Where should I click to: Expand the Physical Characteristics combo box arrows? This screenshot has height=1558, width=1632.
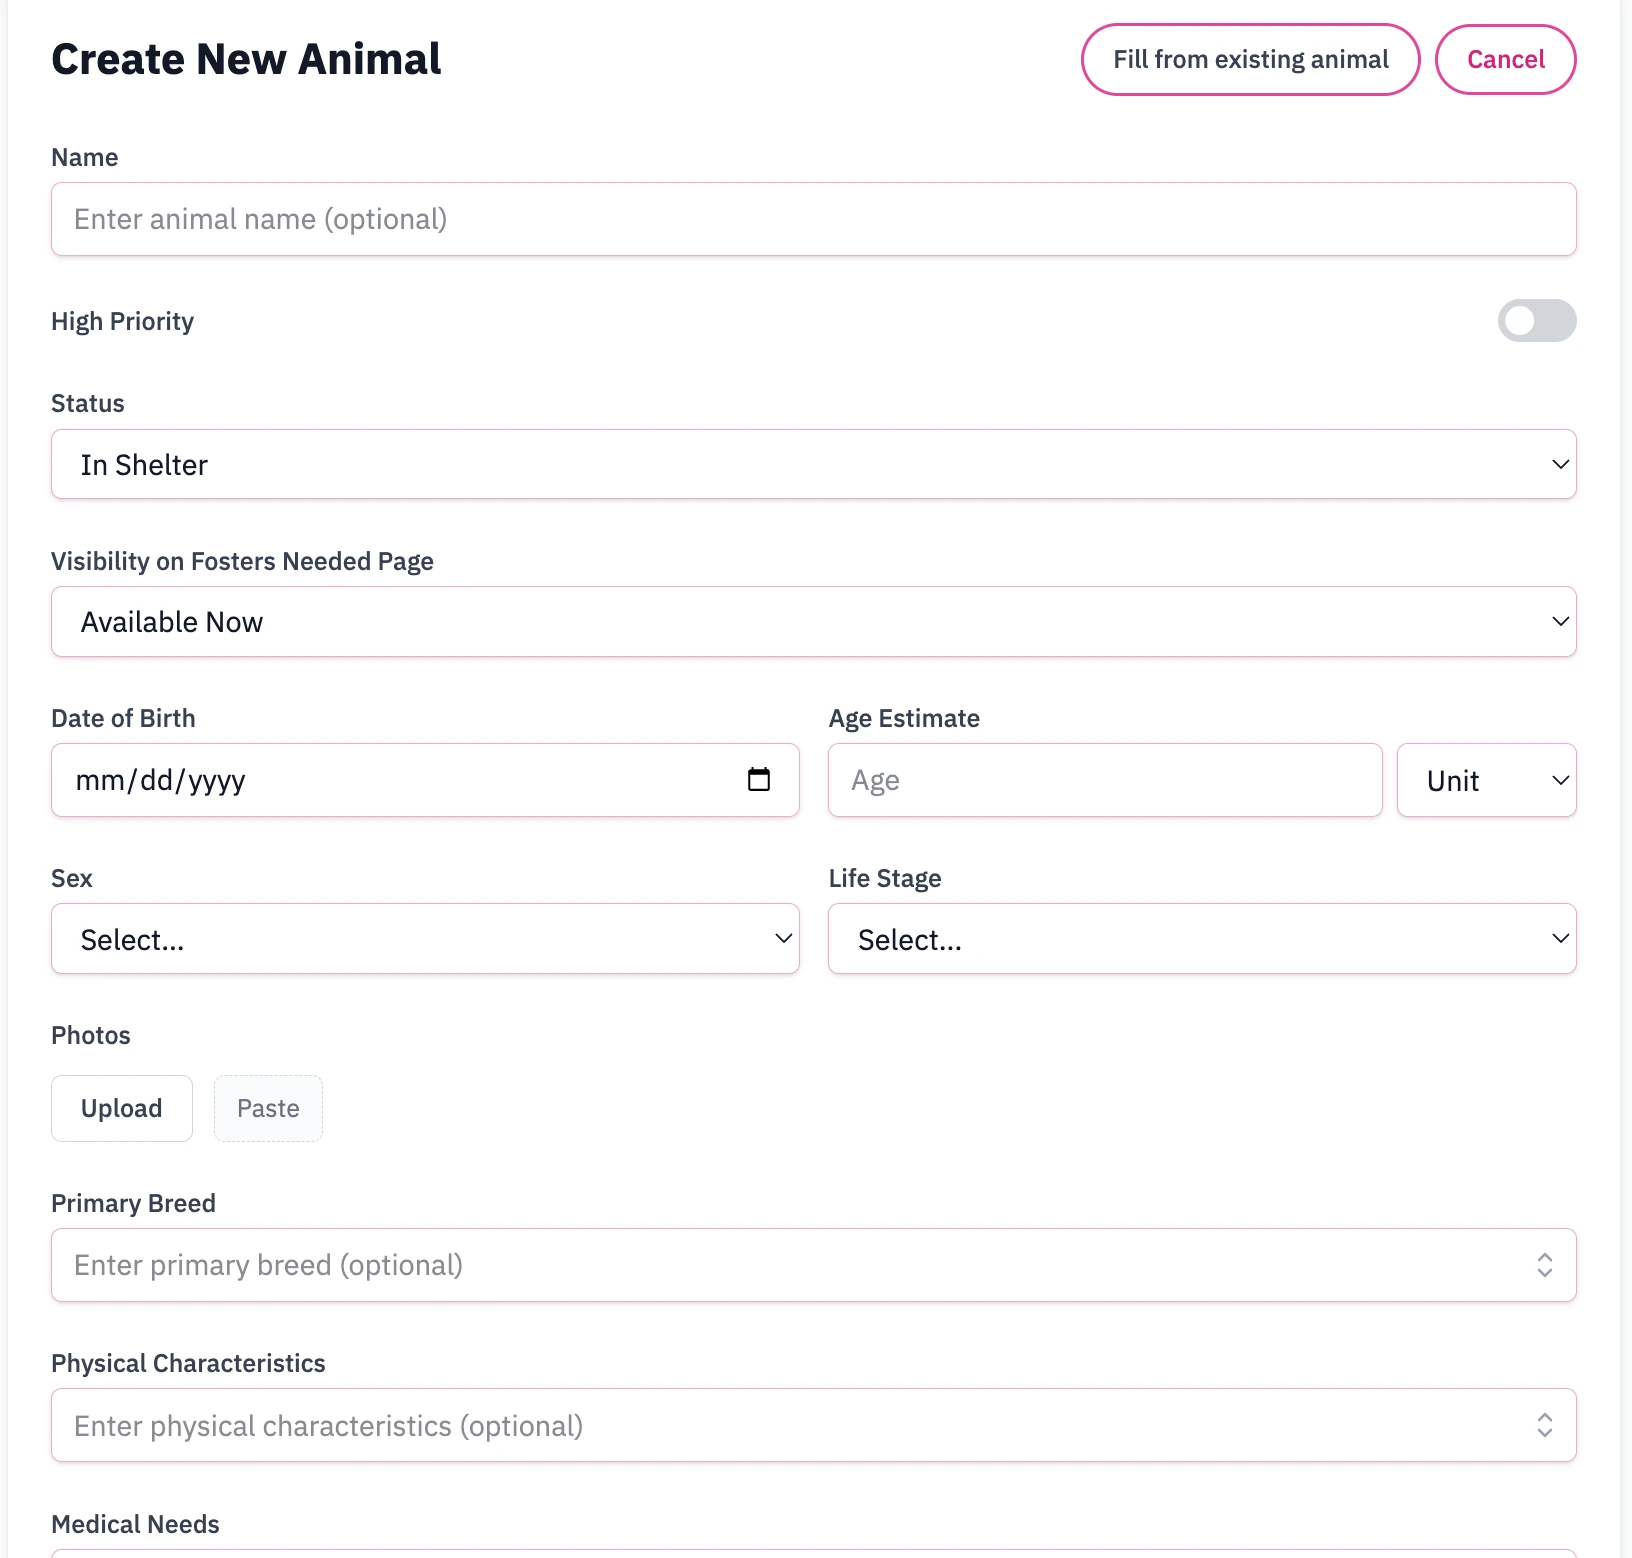point(1544,1425)
